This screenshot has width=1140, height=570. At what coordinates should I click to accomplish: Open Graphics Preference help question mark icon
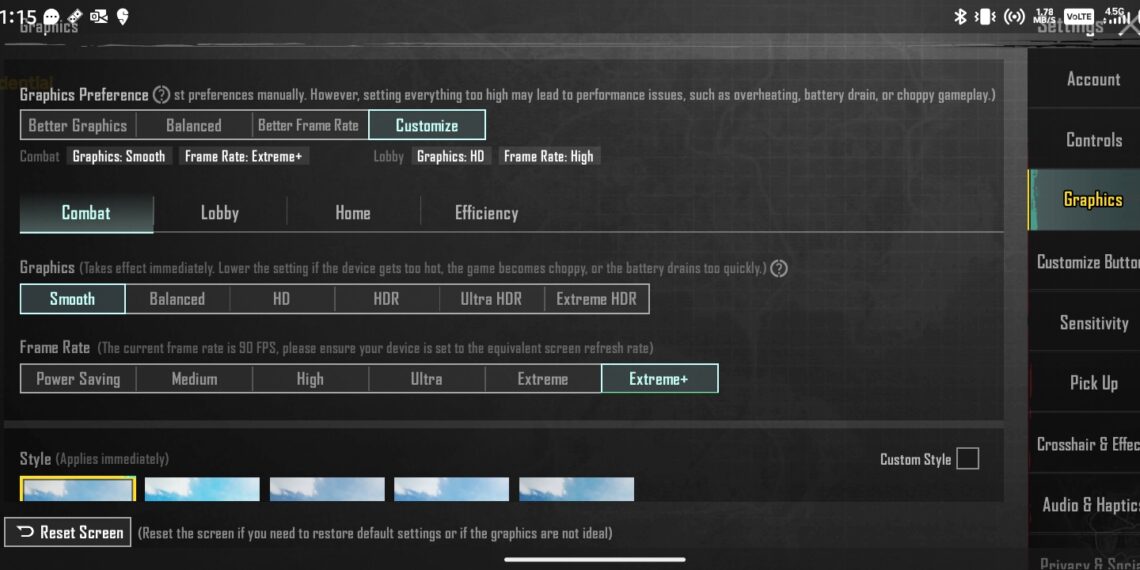tap(161, 95)
